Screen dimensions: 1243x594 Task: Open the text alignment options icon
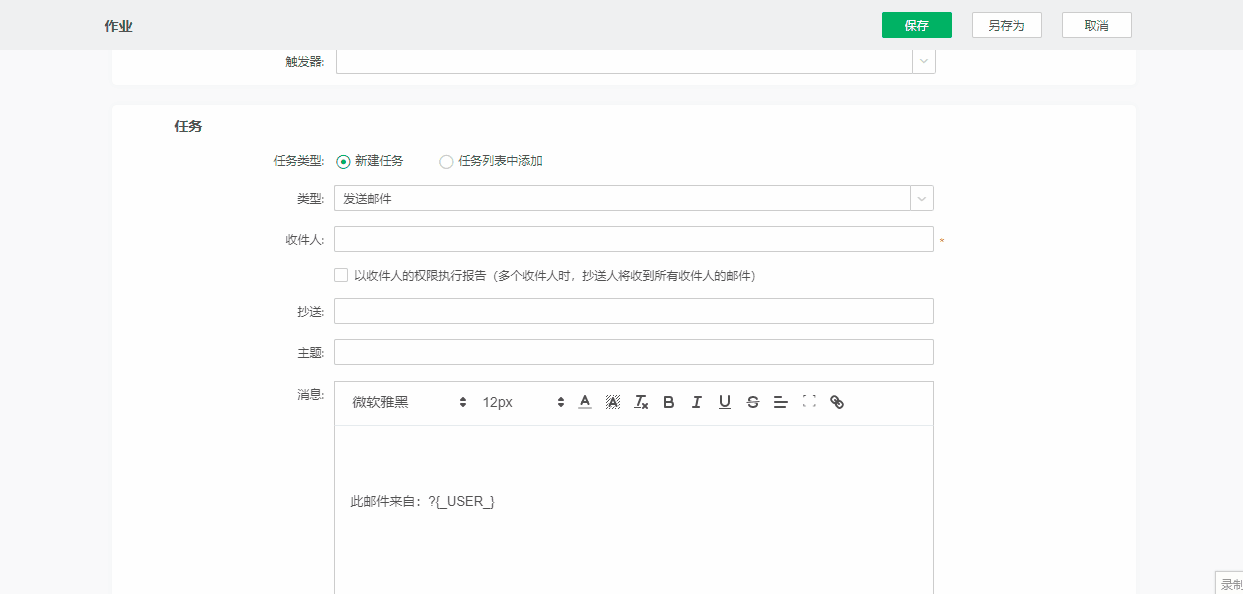pos(780,402)
